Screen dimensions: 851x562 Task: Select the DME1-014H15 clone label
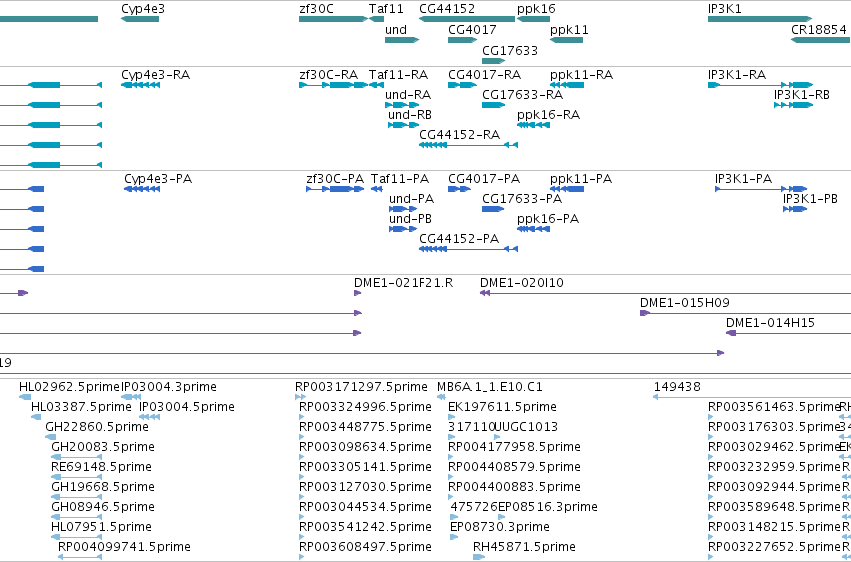point(771,323)
